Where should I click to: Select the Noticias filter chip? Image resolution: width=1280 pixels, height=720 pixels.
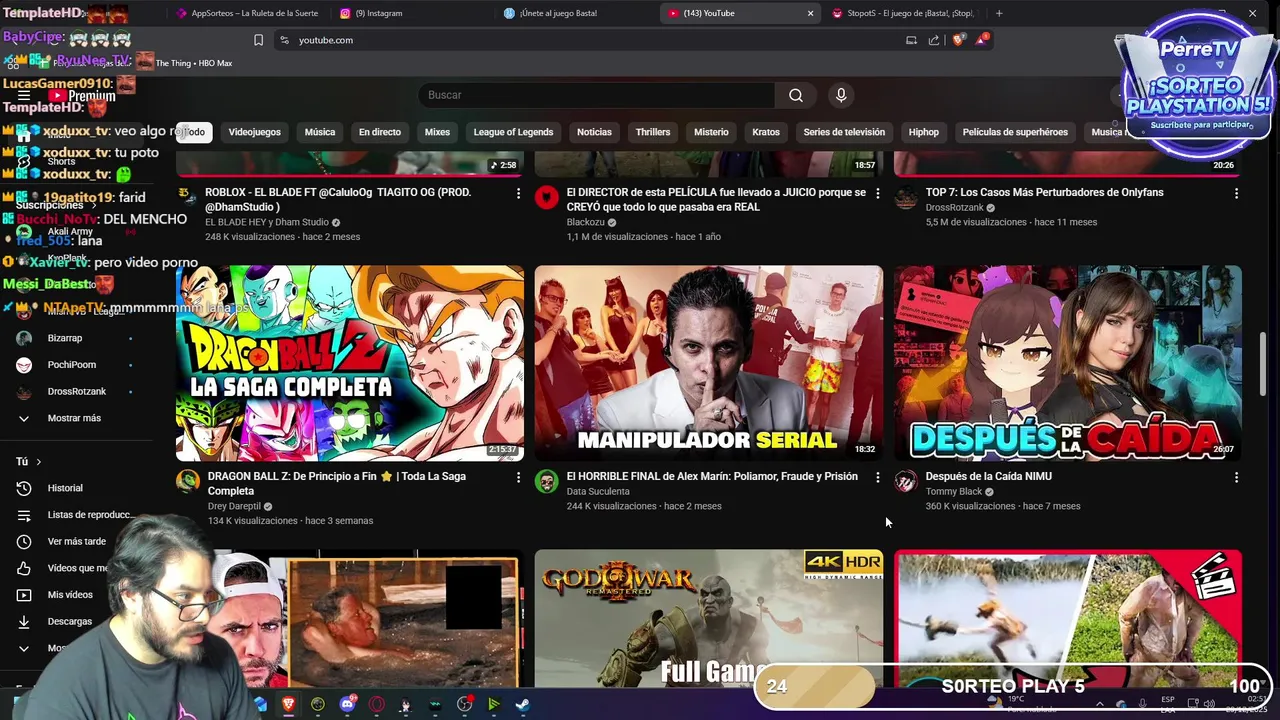[594, 132]
